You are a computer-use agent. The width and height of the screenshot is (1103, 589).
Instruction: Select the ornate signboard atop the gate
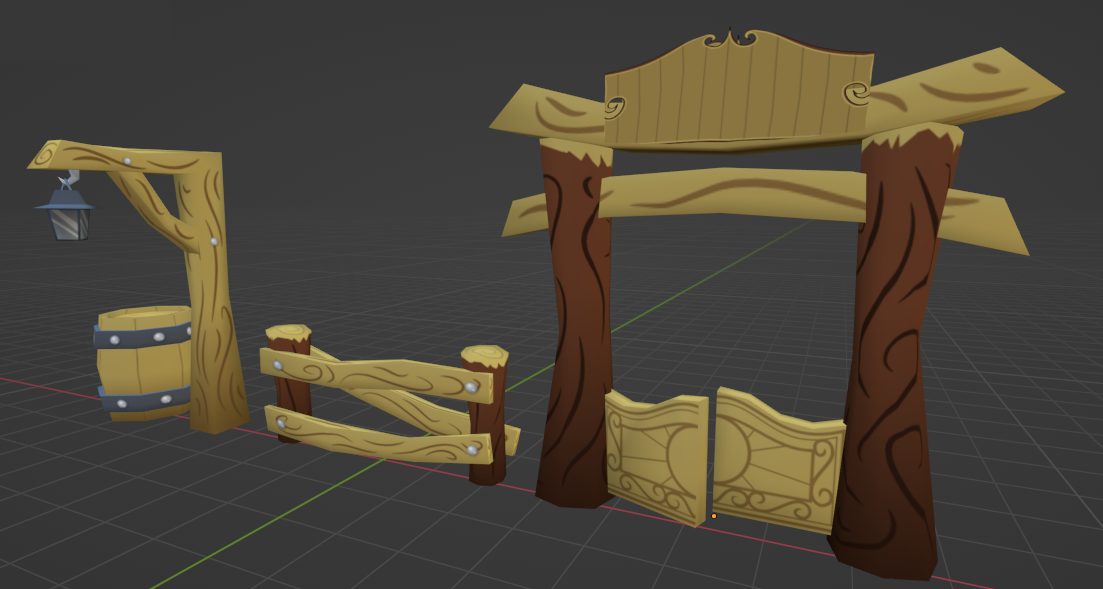click(737, 90)
